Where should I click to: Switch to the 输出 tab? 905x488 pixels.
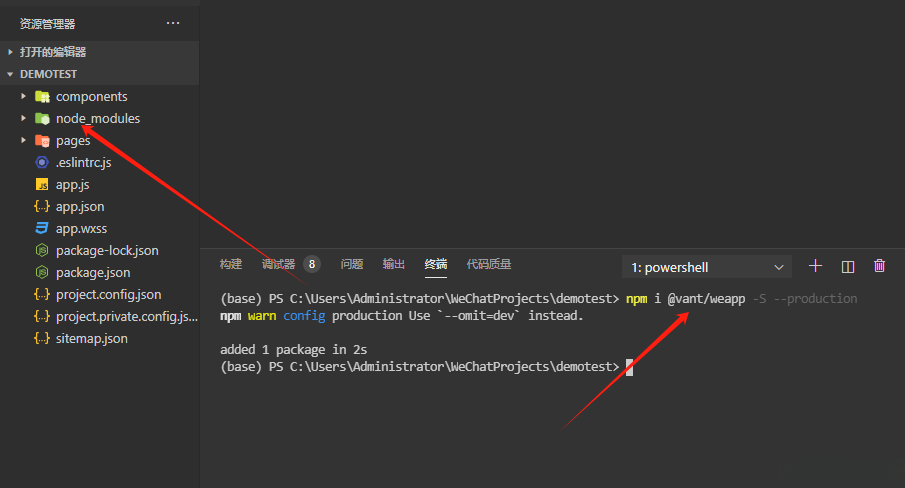click(x=394, y=264)
